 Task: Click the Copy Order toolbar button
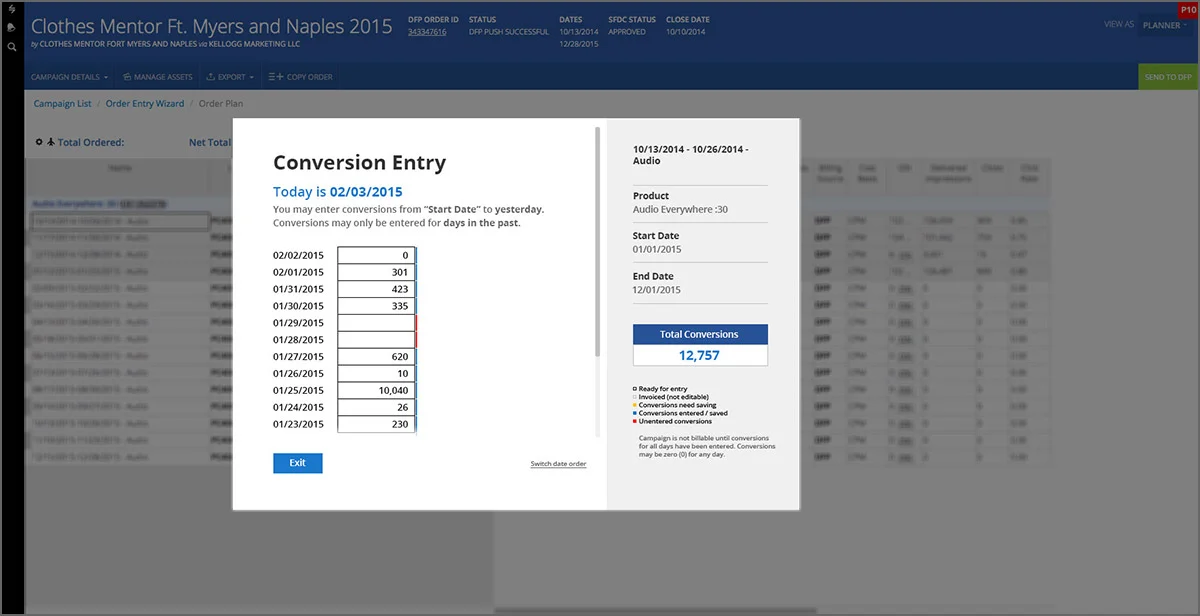point(300,77)
